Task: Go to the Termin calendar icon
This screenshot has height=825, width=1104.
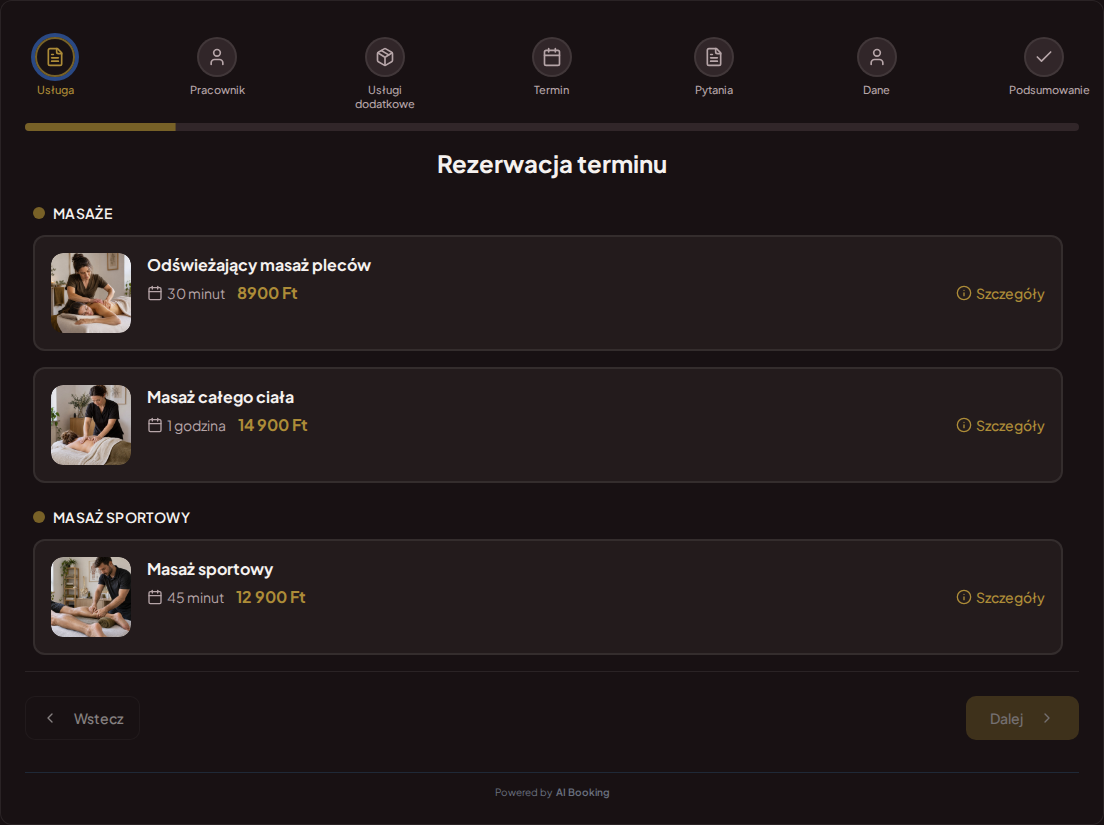Action: (x=551, y=57)
